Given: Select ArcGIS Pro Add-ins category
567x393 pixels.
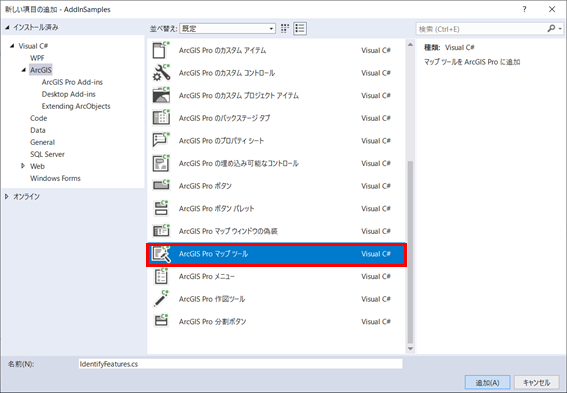Looking at the screenshot, I should [72, 82].
